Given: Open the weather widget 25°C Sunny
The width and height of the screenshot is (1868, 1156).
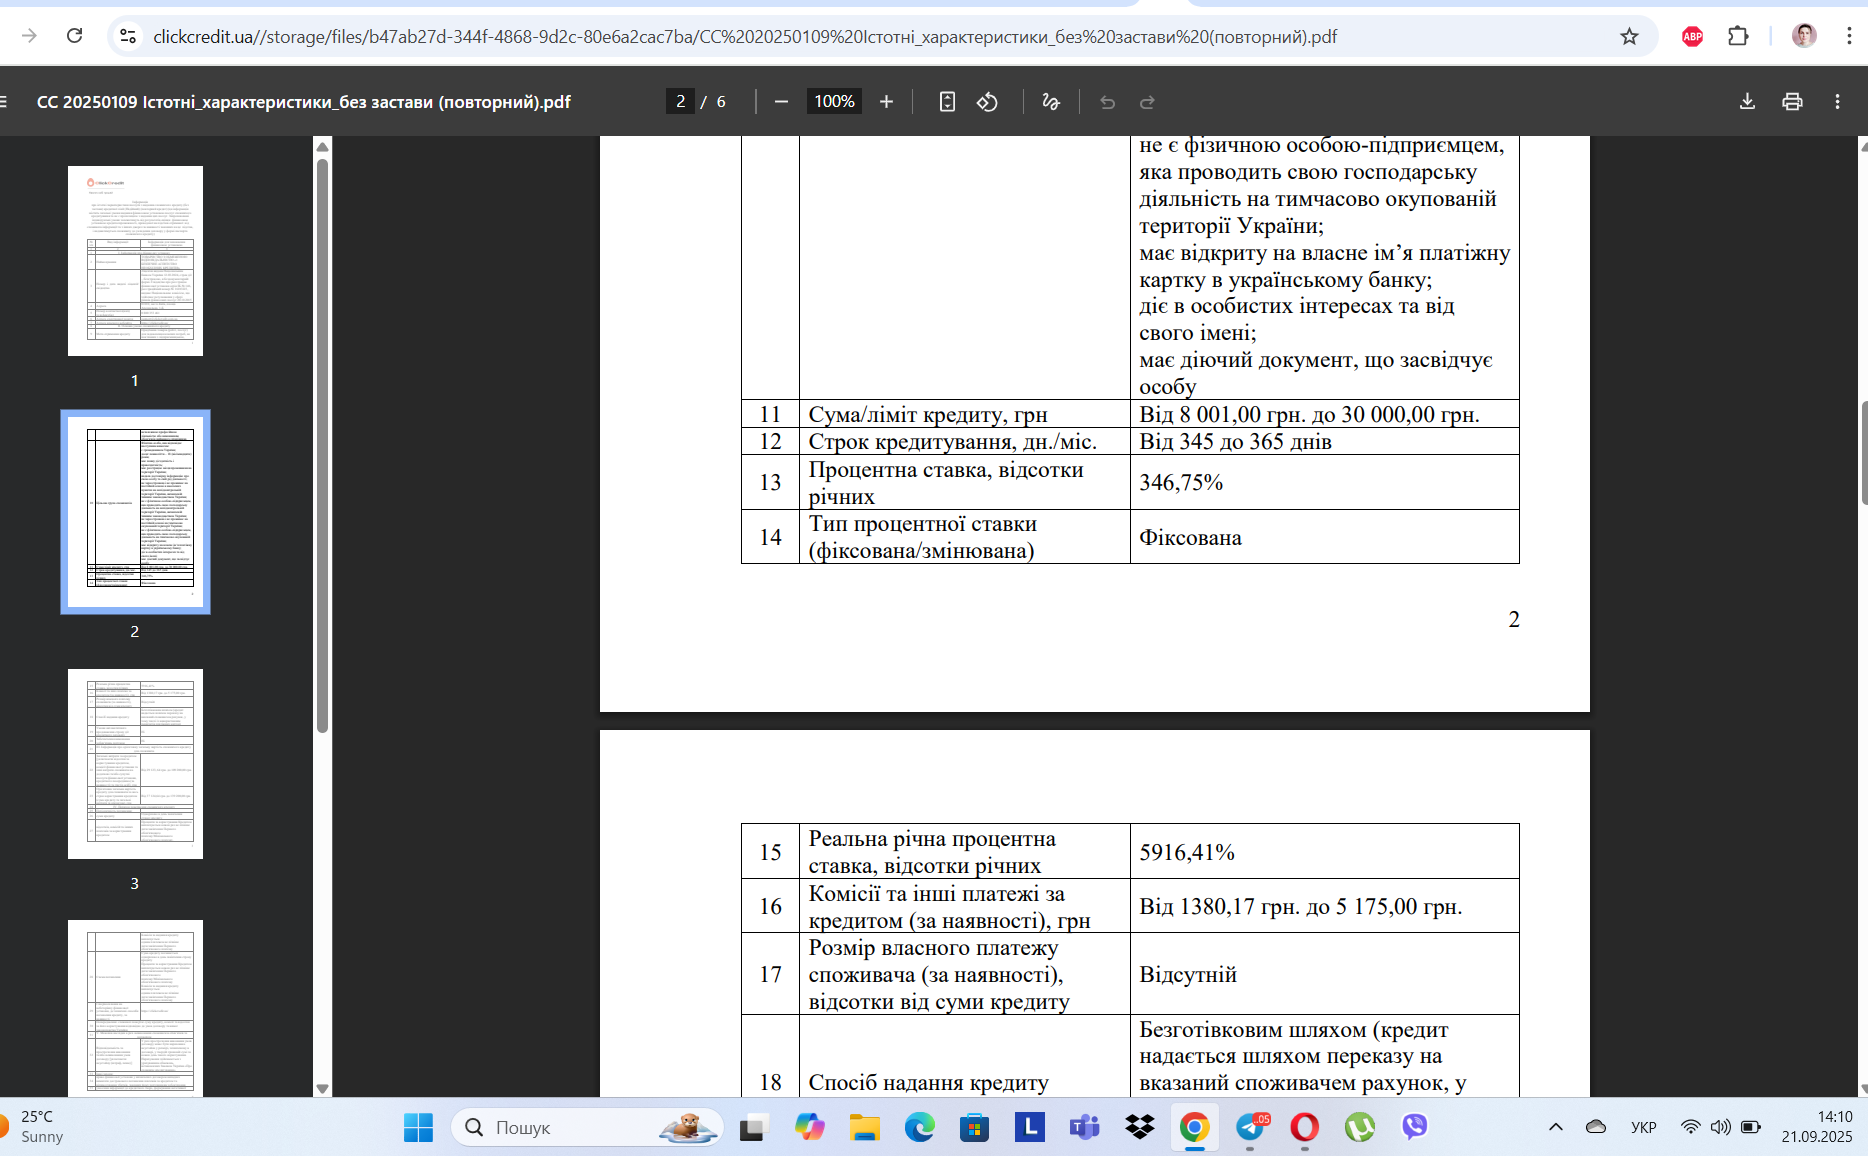Looking at the screenshot, I should pos(34,1127).
